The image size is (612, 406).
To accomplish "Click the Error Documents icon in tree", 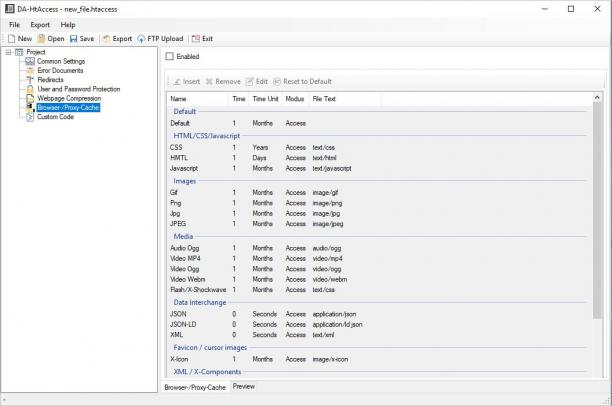I will click(30, 71).
